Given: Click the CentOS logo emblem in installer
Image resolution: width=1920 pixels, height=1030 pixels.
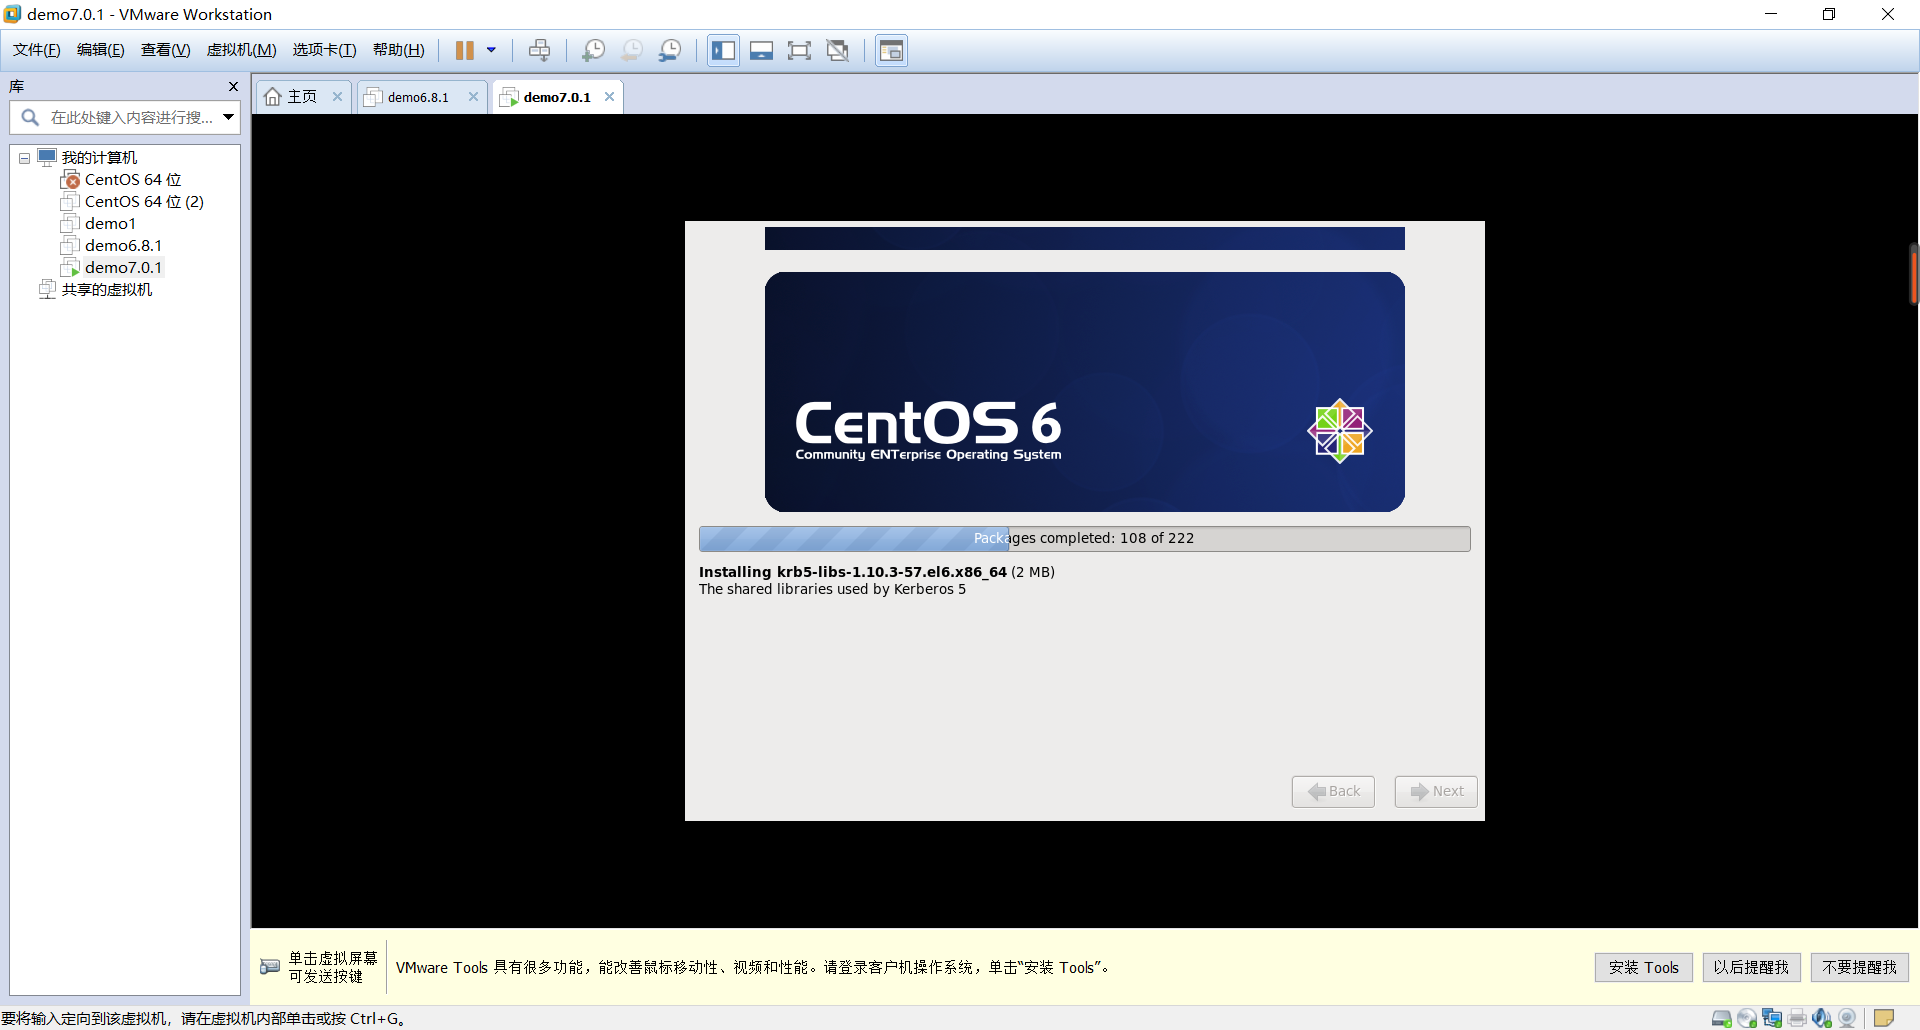Looking at the screenshot, I should (1340, 431).
